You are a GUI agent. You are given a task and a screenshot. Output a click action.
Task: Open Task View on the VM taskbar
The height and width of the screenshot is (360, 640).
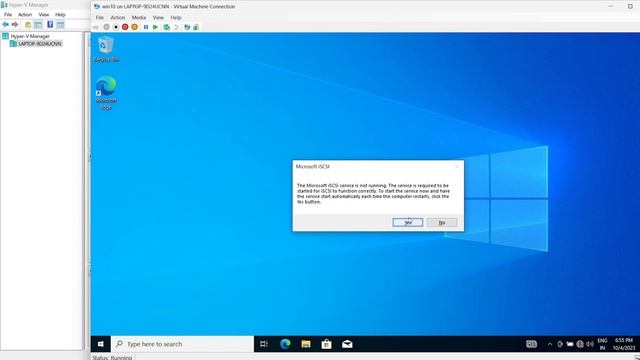pos(264,344)
